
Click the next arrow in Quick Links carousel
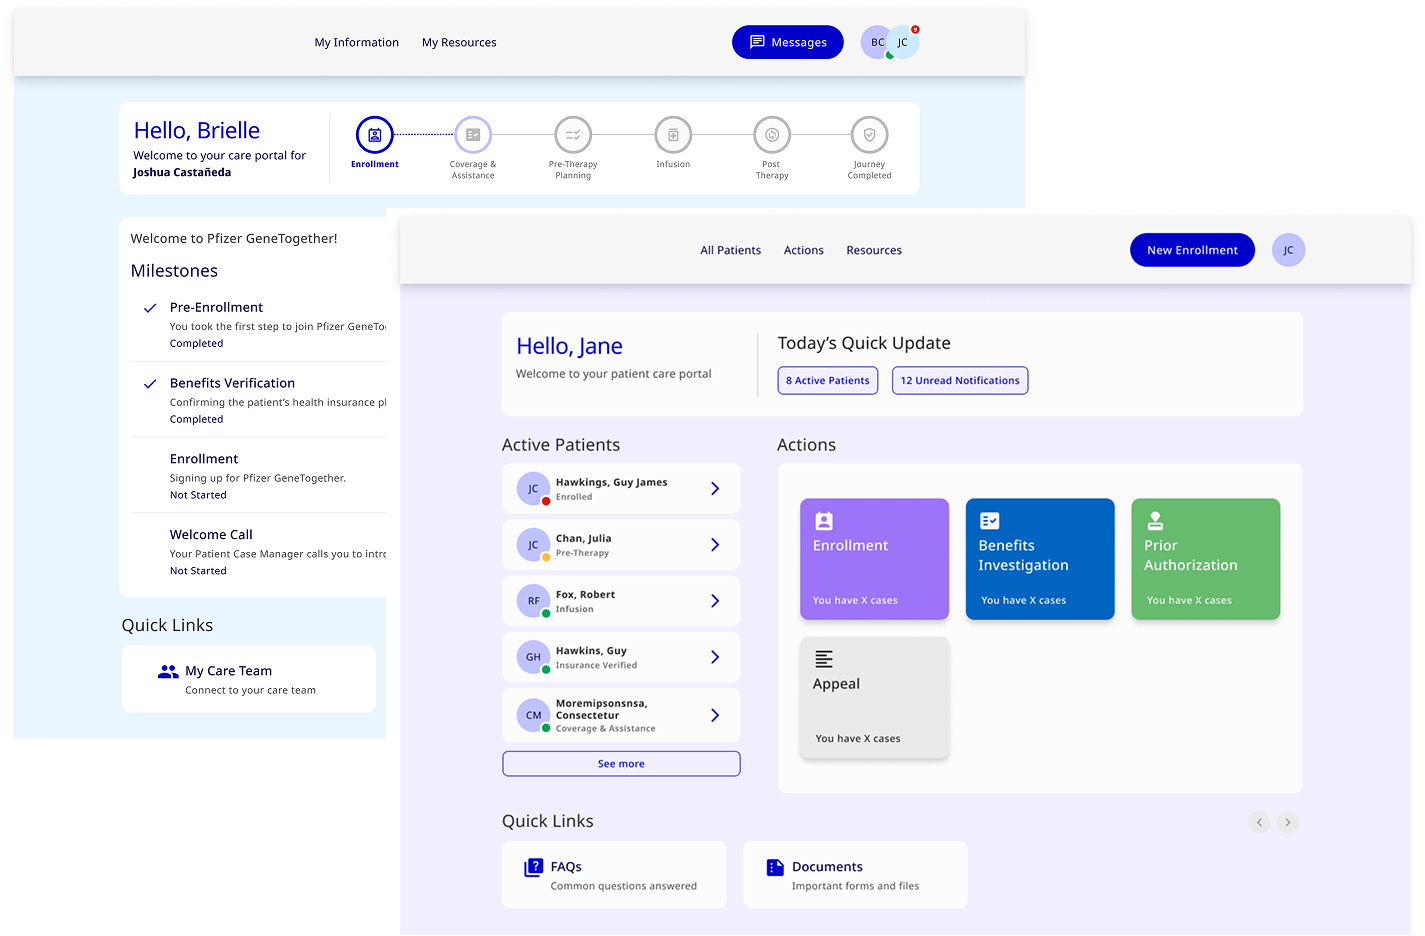1288,822
